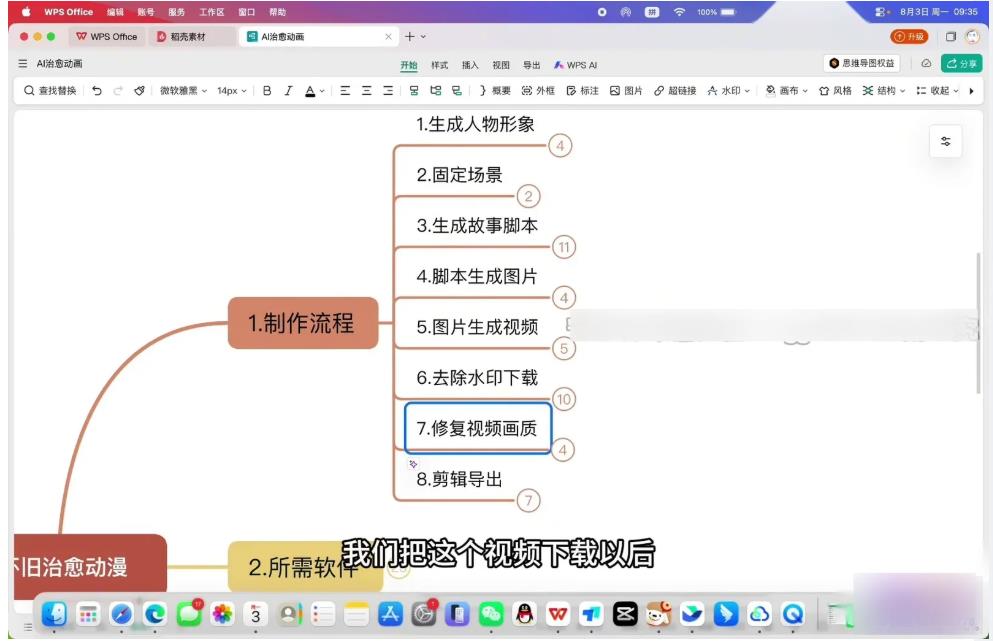993x641 pixels.
Task: Show more toolbar items with right arrow
Action: (971, 91)
